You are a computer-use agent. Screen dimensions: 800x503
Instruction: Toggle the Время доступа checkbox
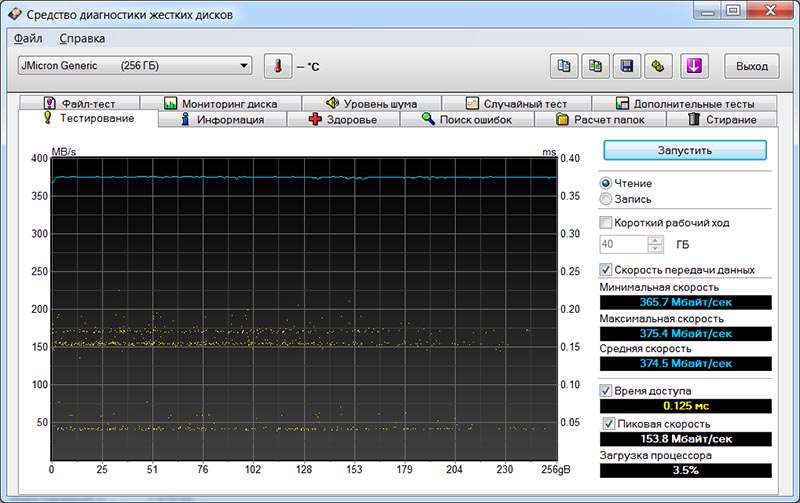[x=606, y=390]
